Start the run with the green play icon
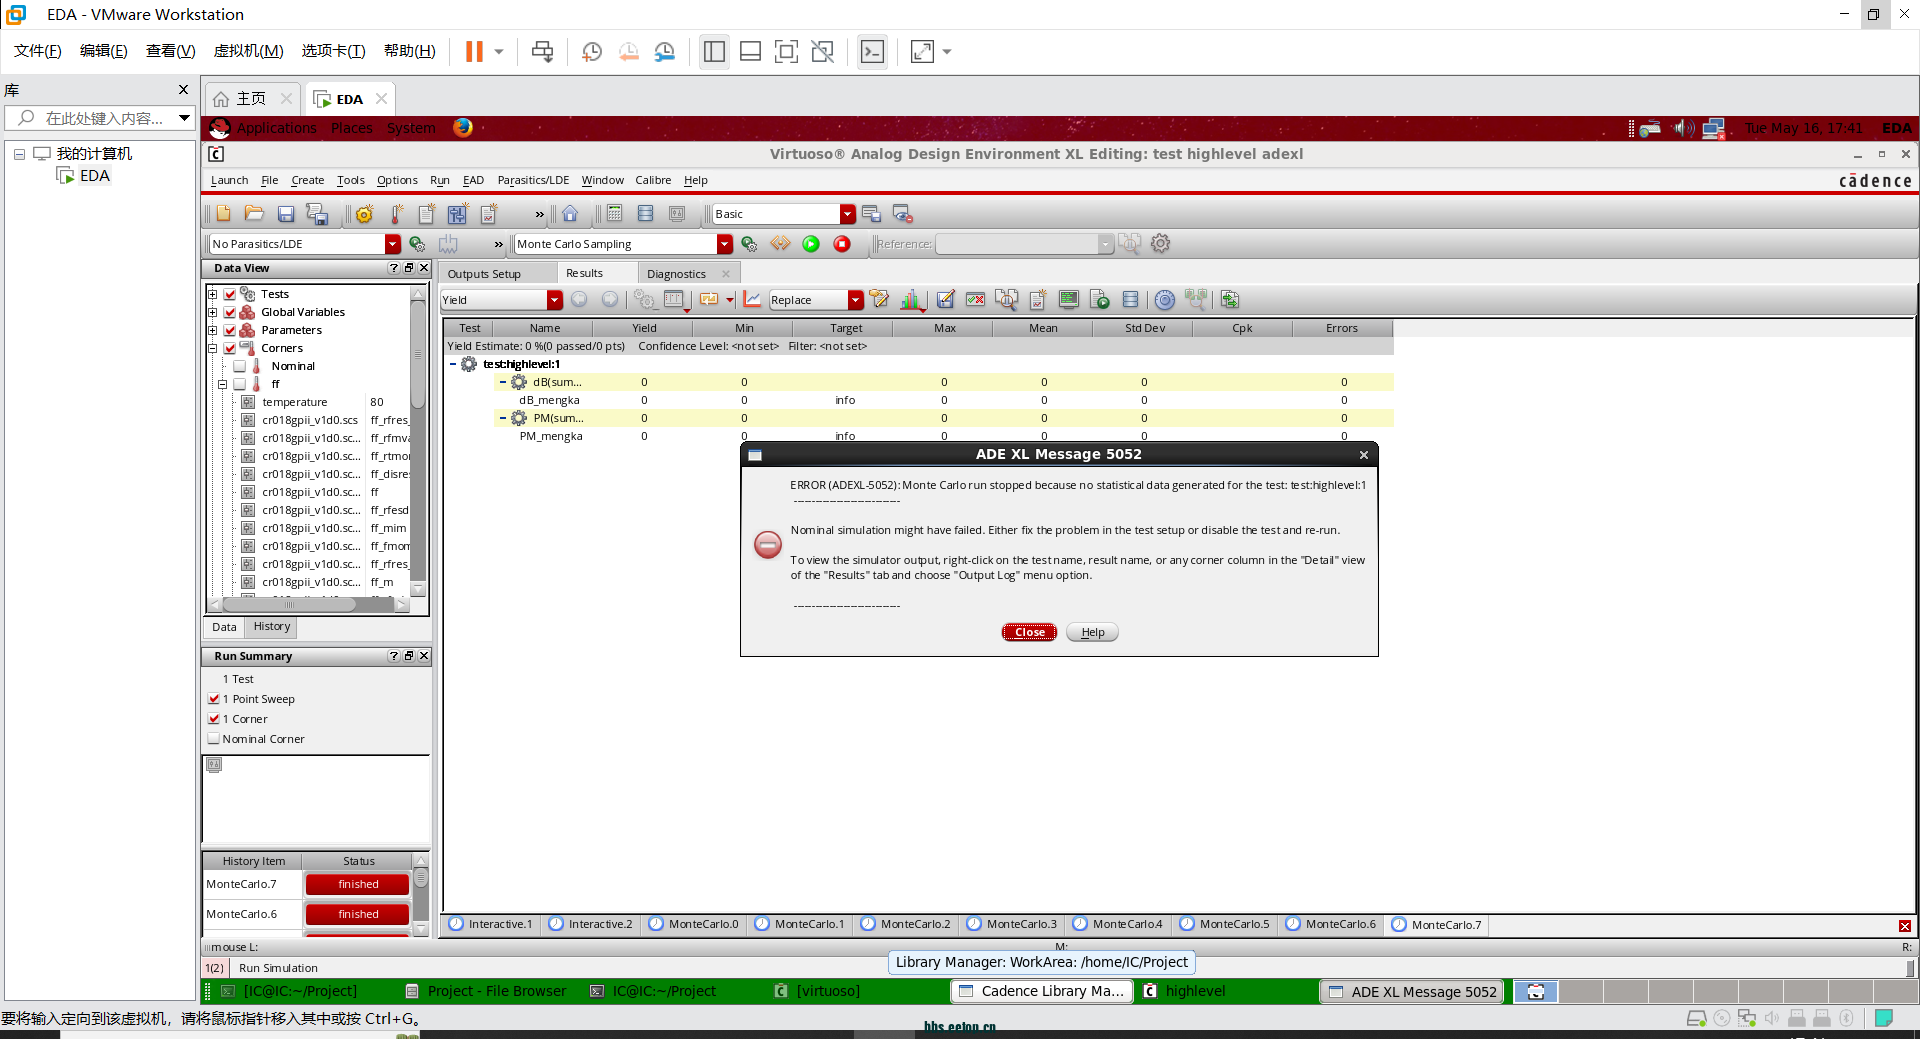The image size is (1920, 1039). pyautogui.click(x=811, y=244)
